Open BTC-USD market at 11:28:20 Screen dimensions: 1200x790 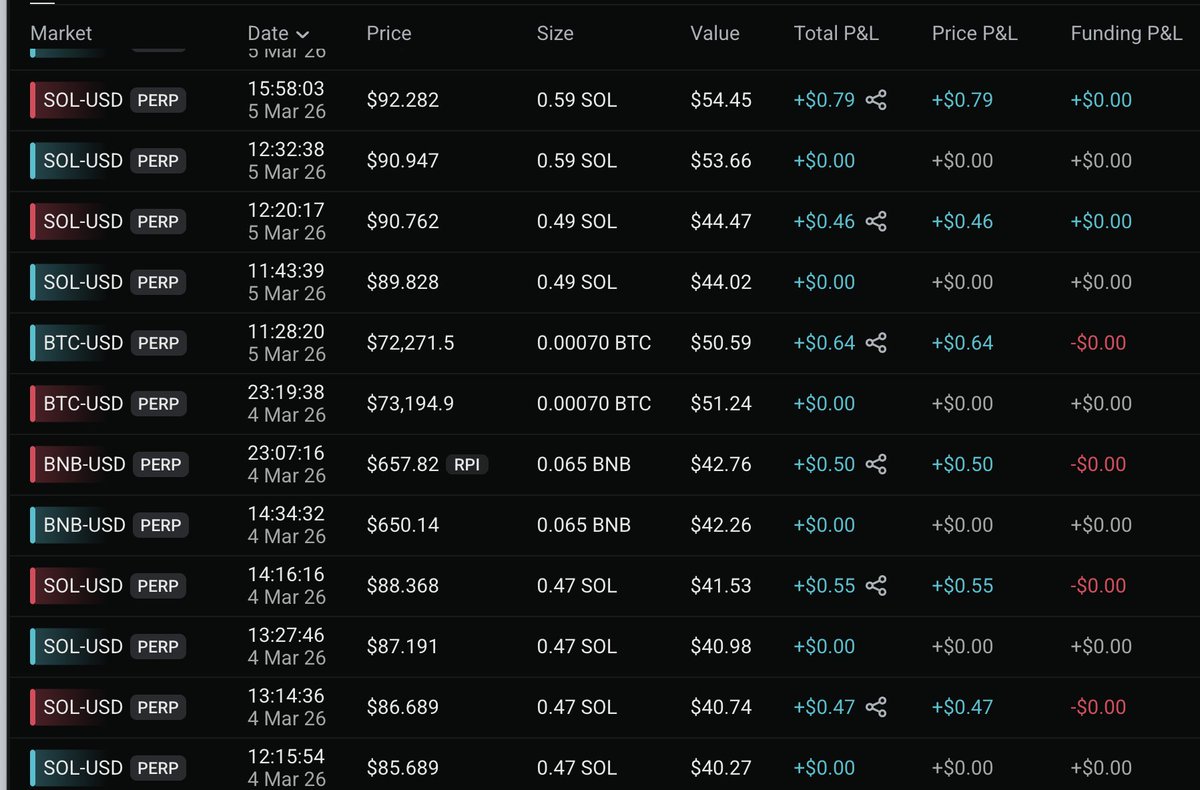click(83, 343)
